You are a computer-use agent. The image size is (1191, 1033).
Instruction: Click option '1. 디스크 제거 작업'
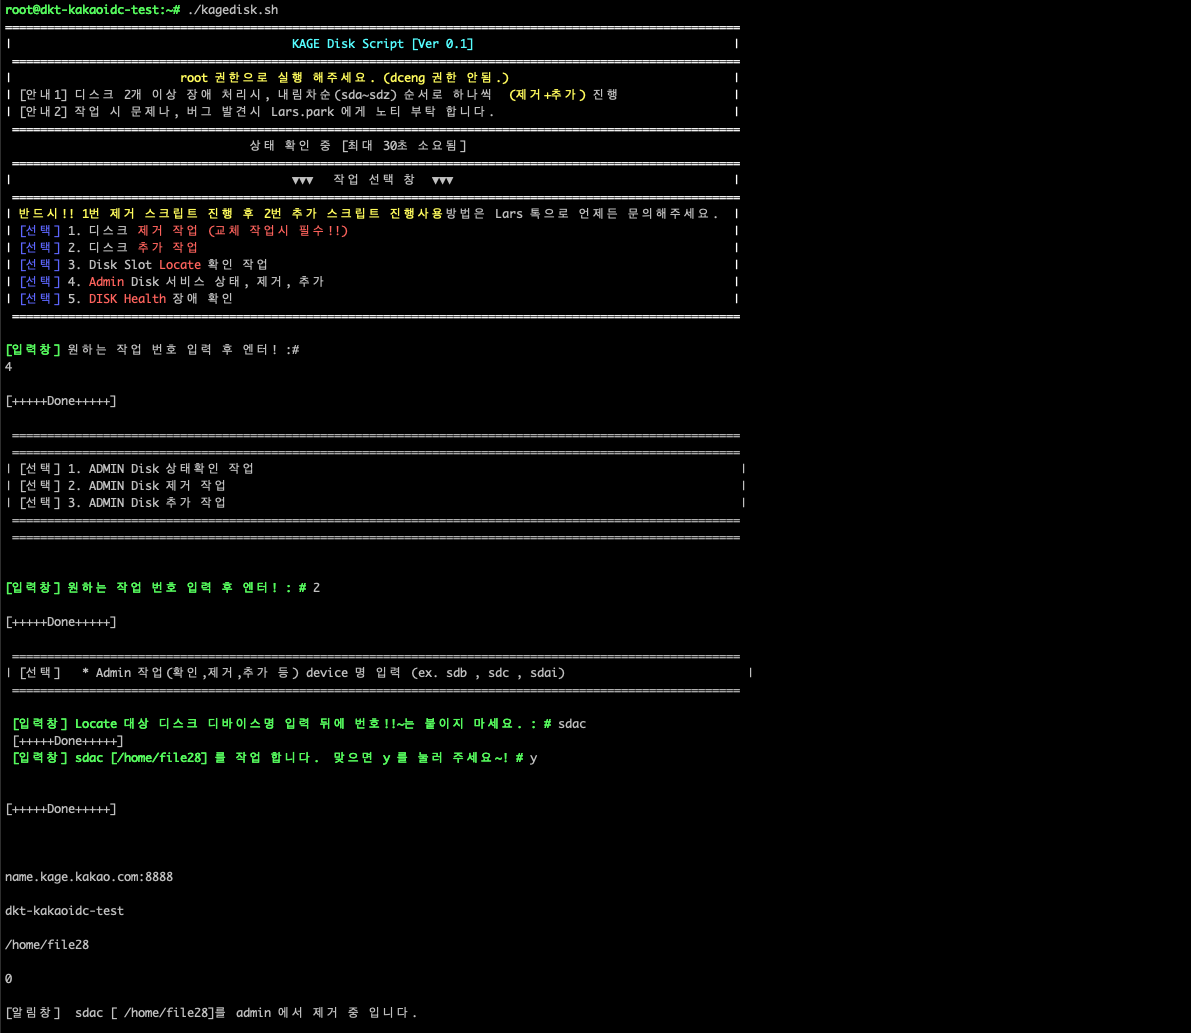pyautogui.click(x=184, y=231)
